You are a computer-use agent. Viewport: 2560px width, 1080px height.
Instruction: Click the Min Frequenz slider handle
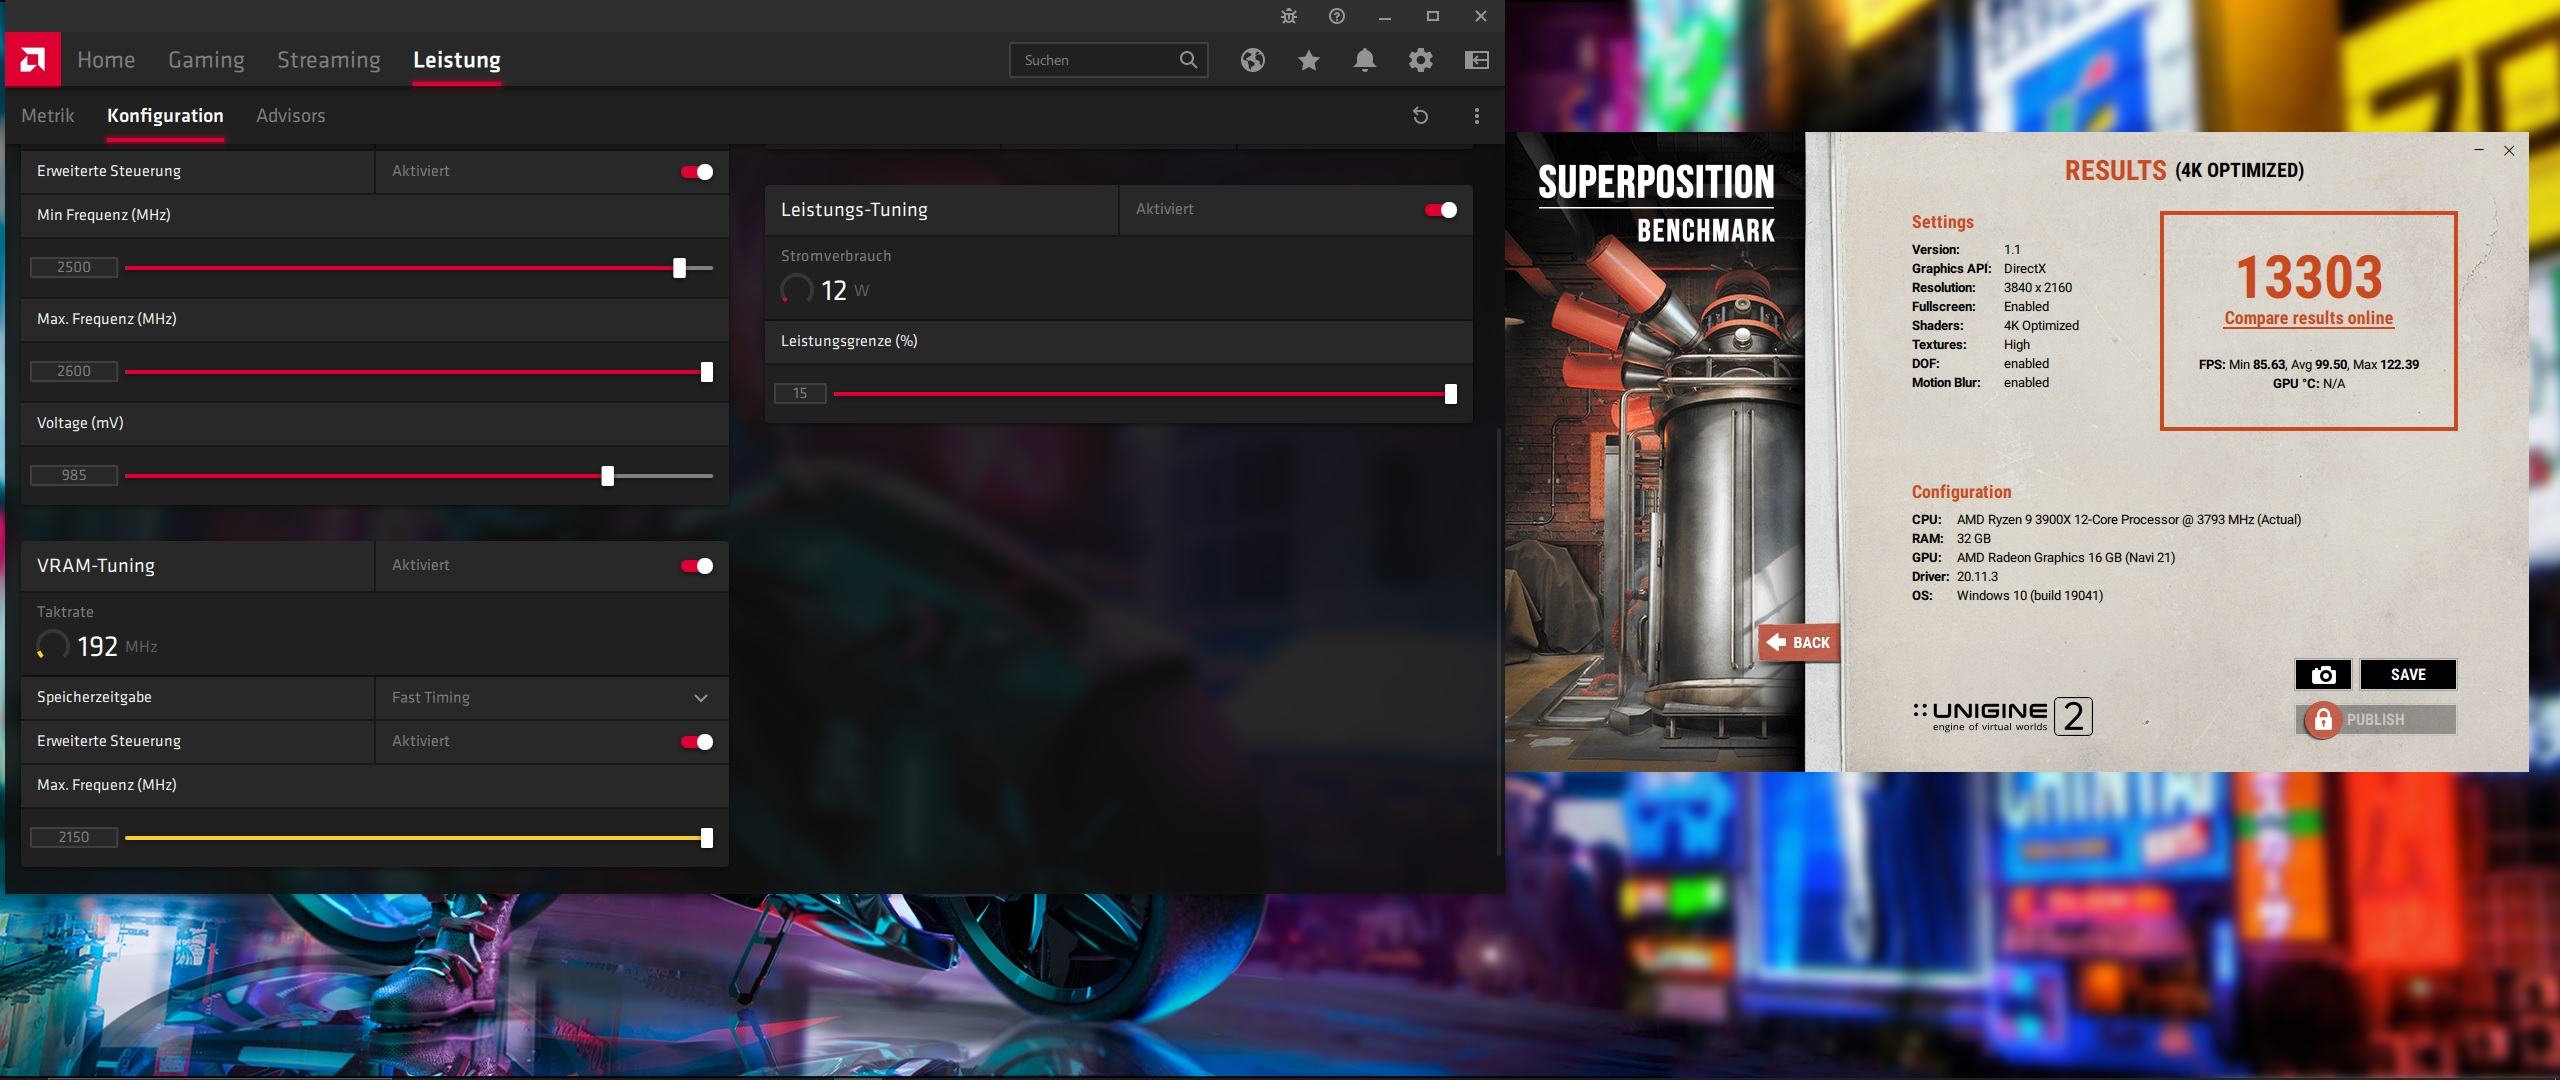coord(680,268)
